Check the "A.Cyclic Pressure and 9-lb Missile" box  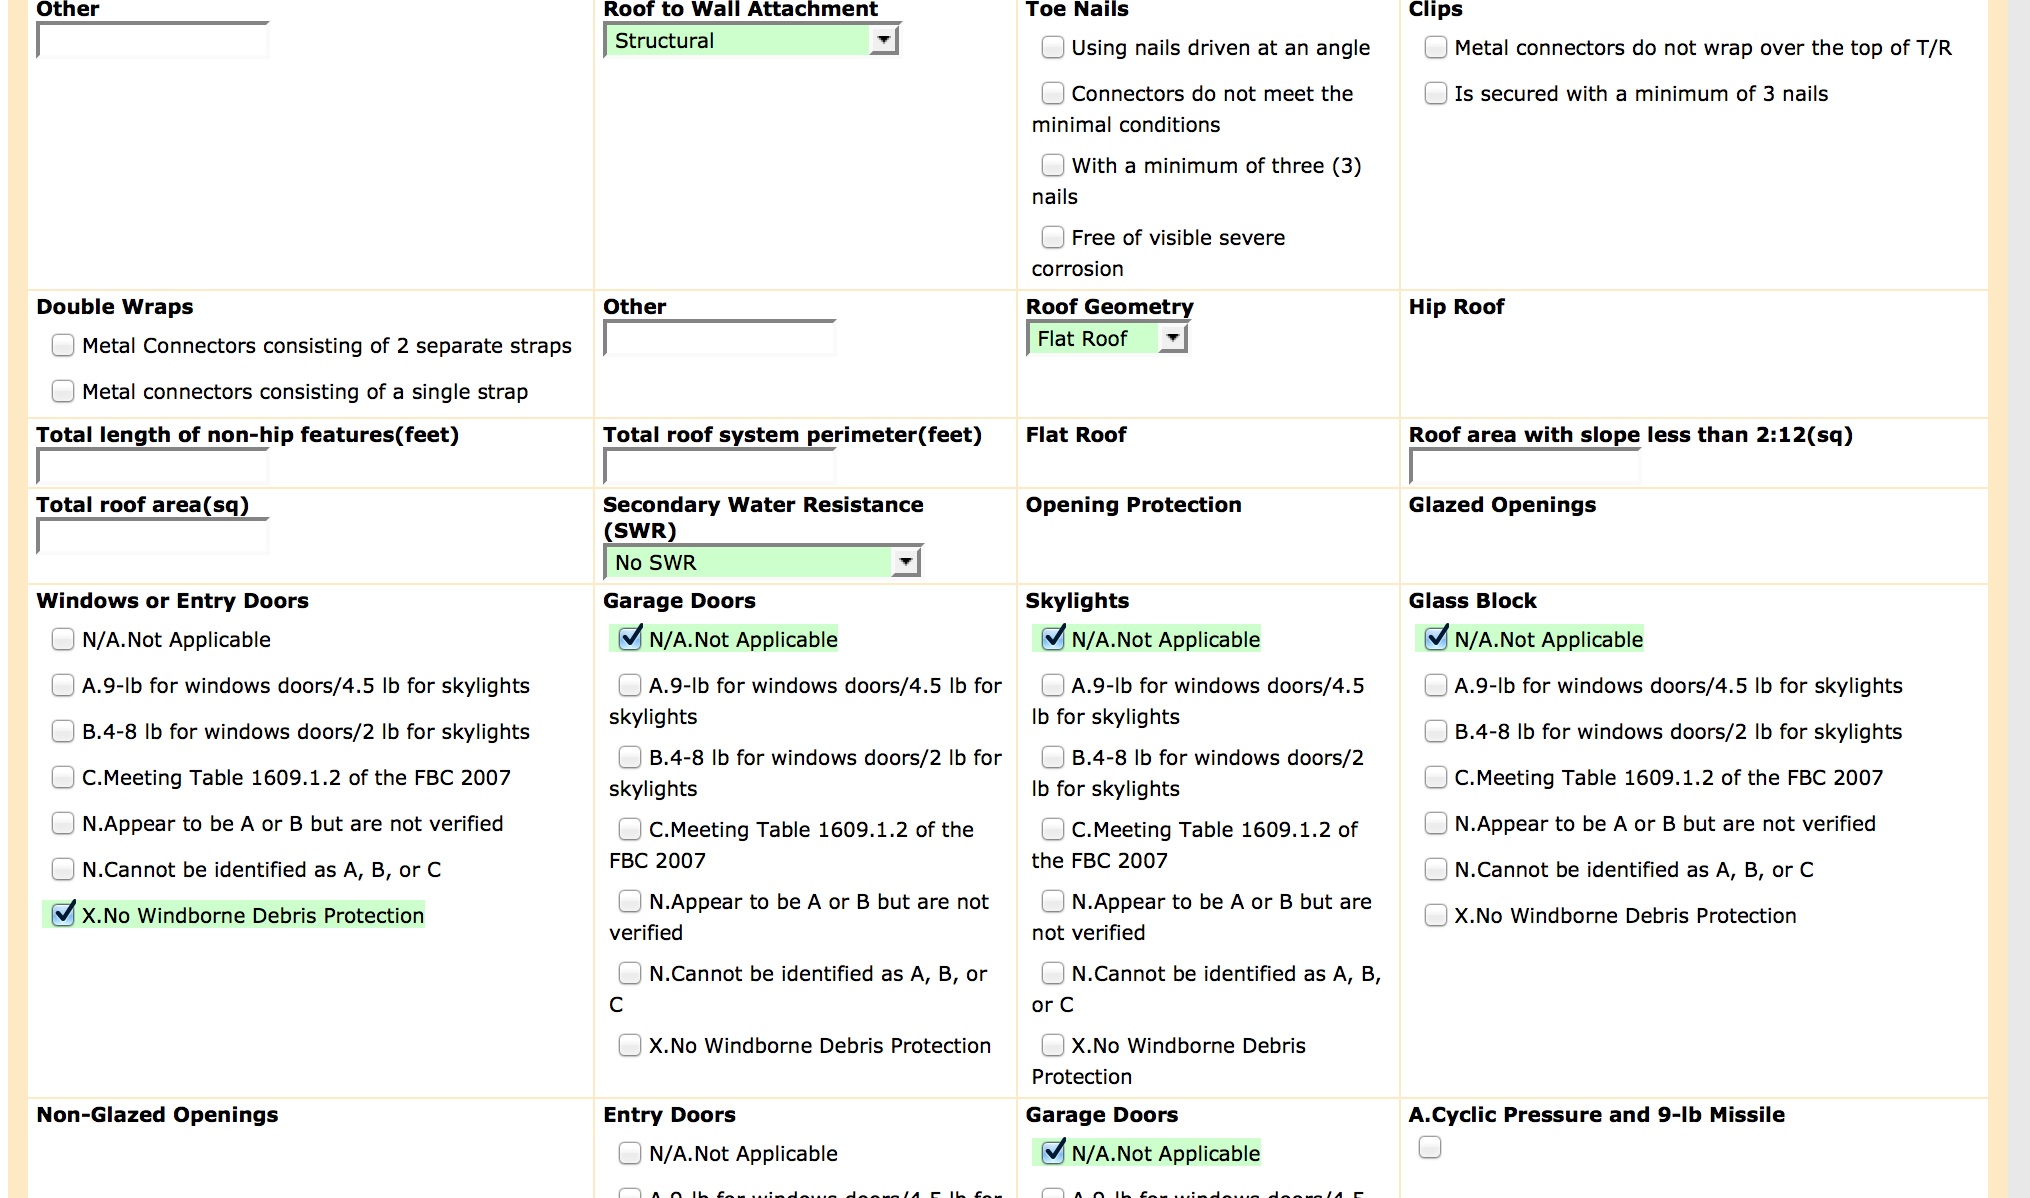point(1429,1149)
